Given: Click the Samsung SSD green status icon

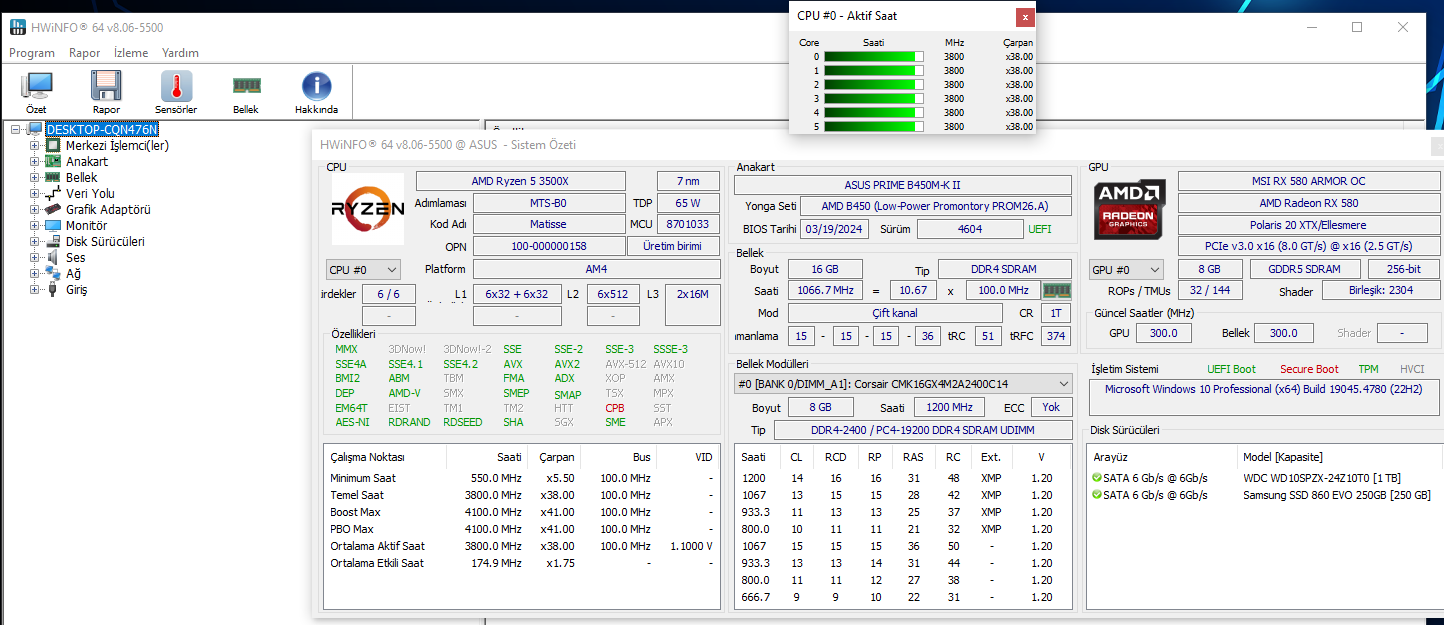Looking at the screenshot, I should (1097, 495).
